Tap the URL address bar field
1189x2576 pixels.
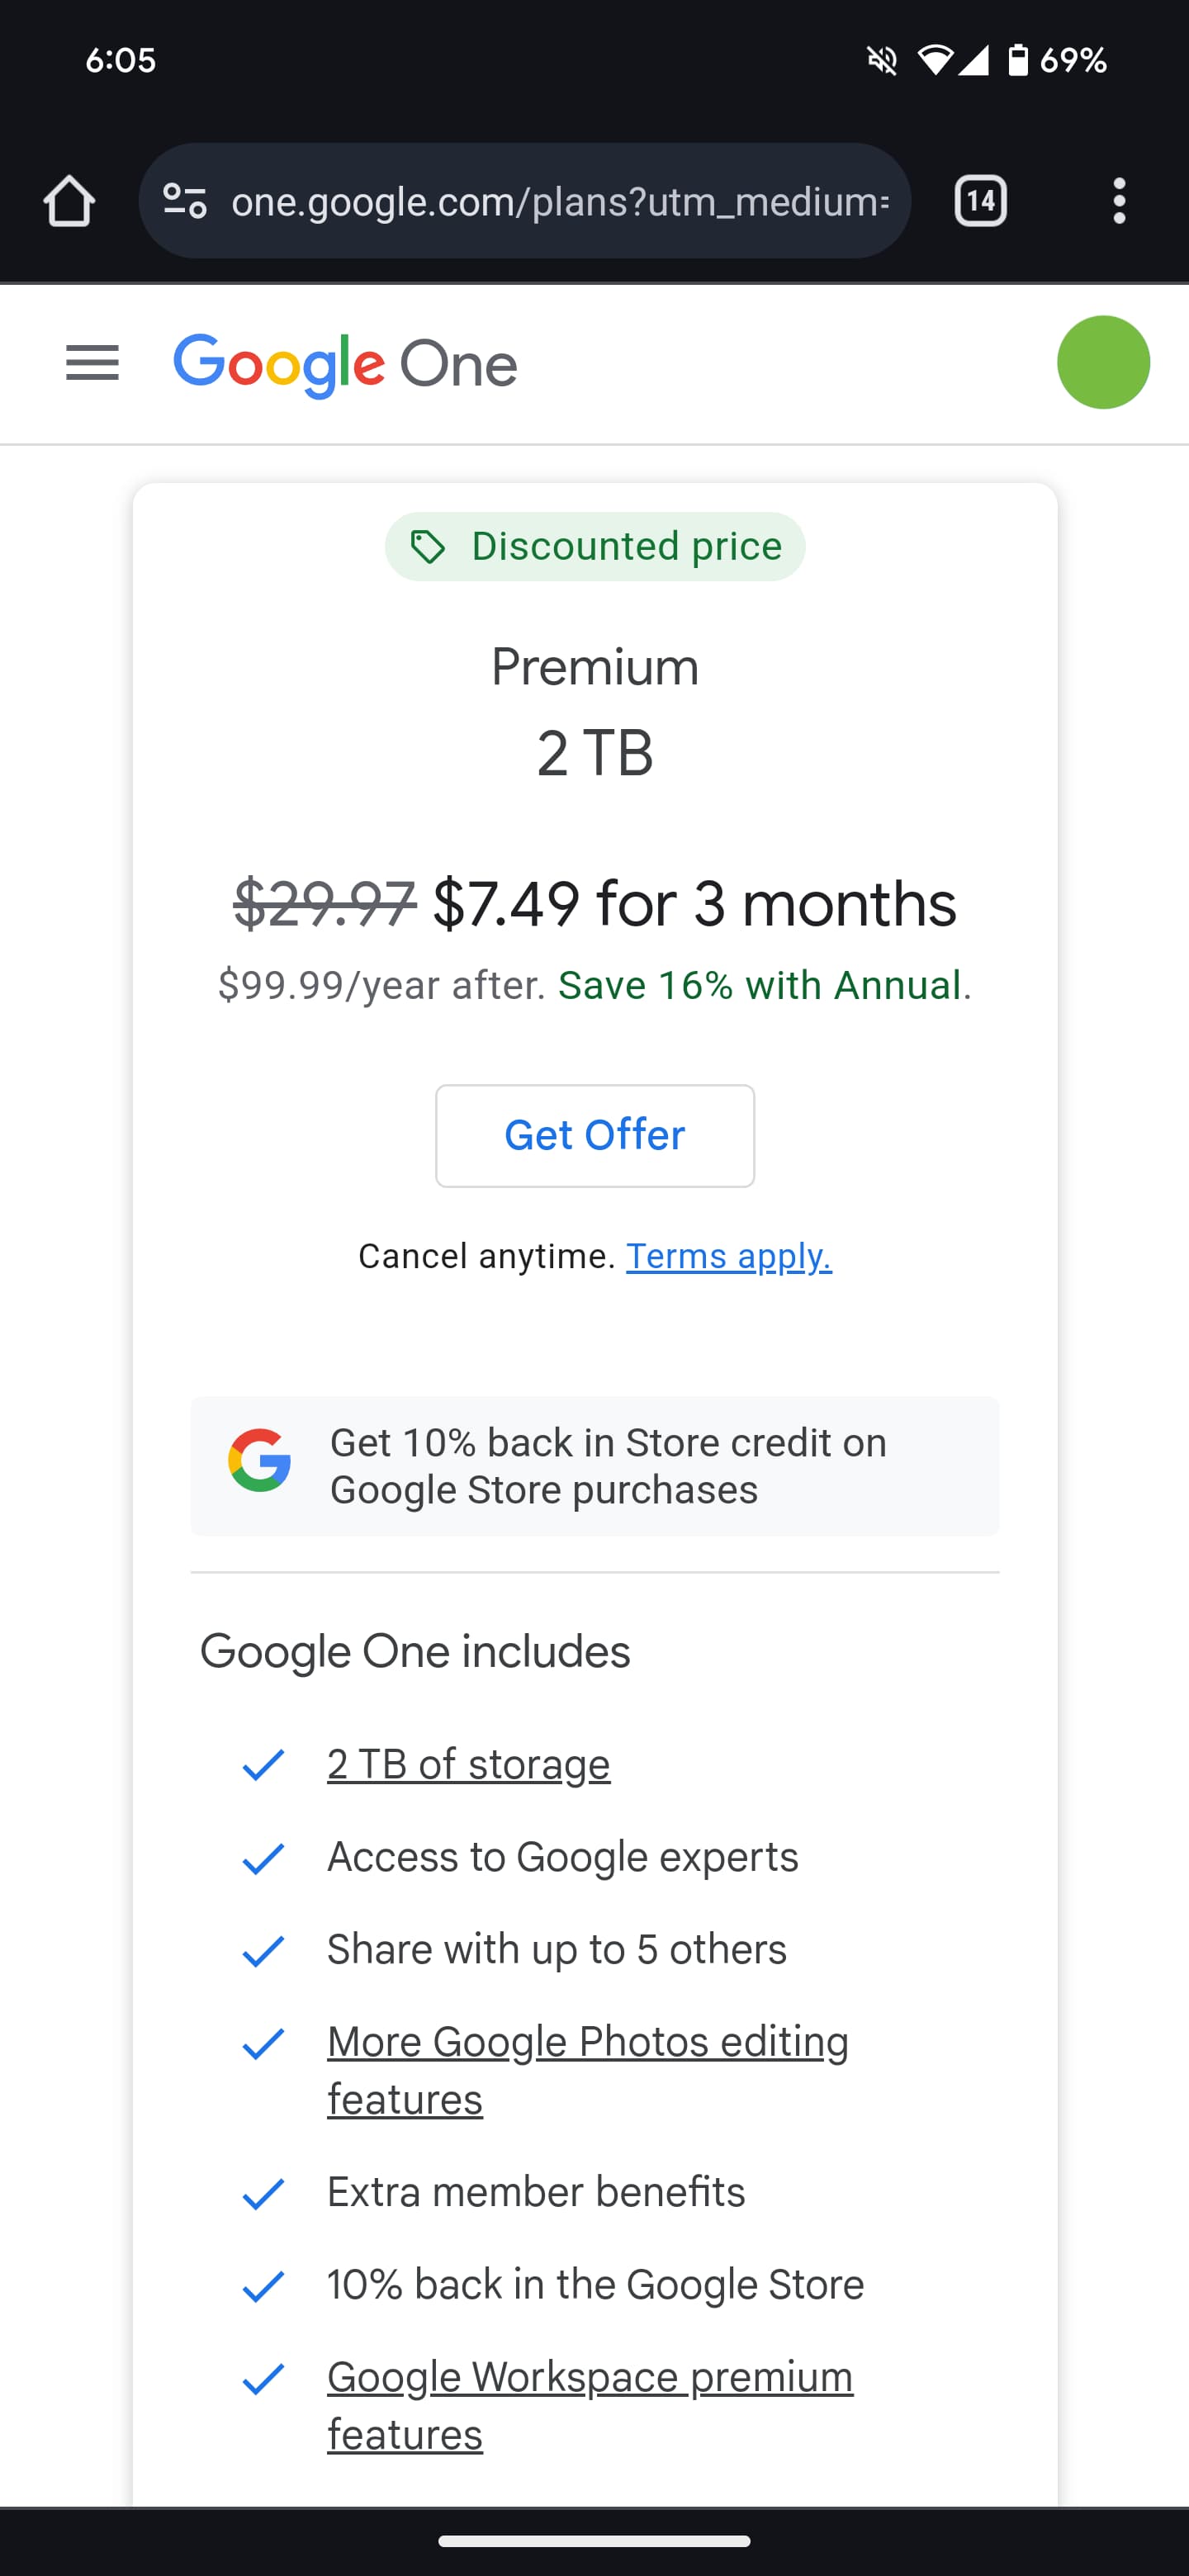point(560,201)
